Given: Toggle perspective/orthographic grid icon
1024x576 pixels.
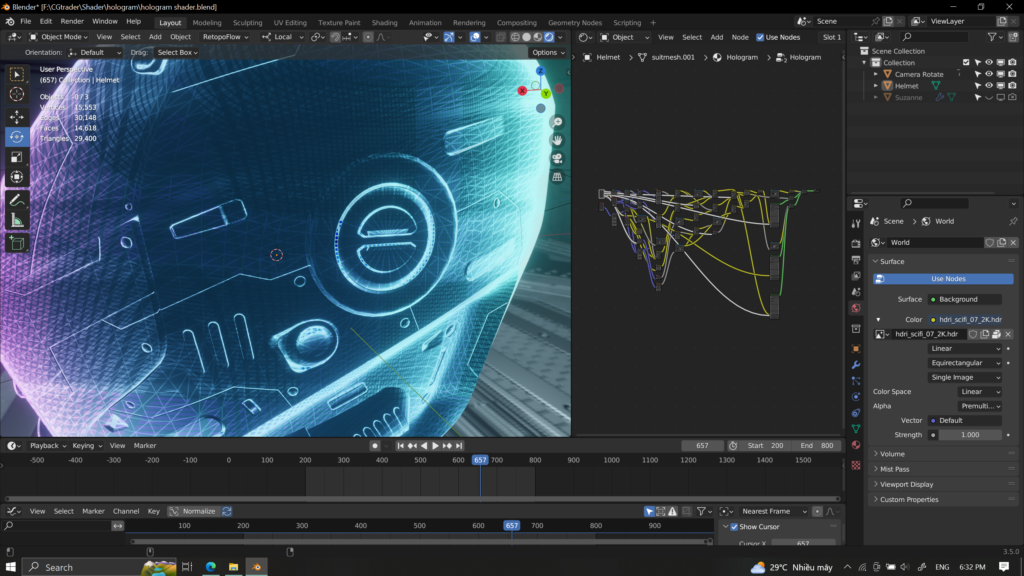Looking at the screenshot, I should [x=557, y=177].
